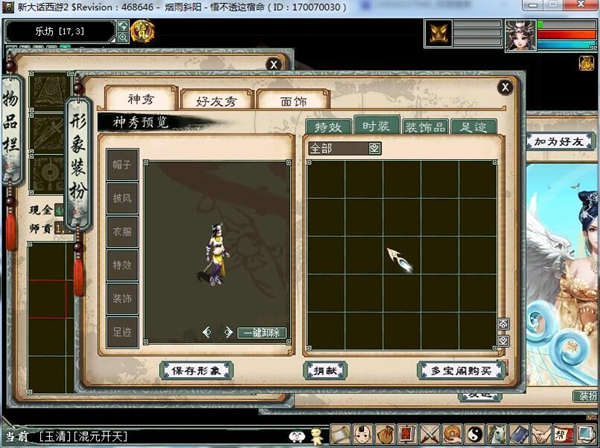Open the crossed swords combat icon
Viewport: 600px width, 448px height.
click(x=428, y=435)
